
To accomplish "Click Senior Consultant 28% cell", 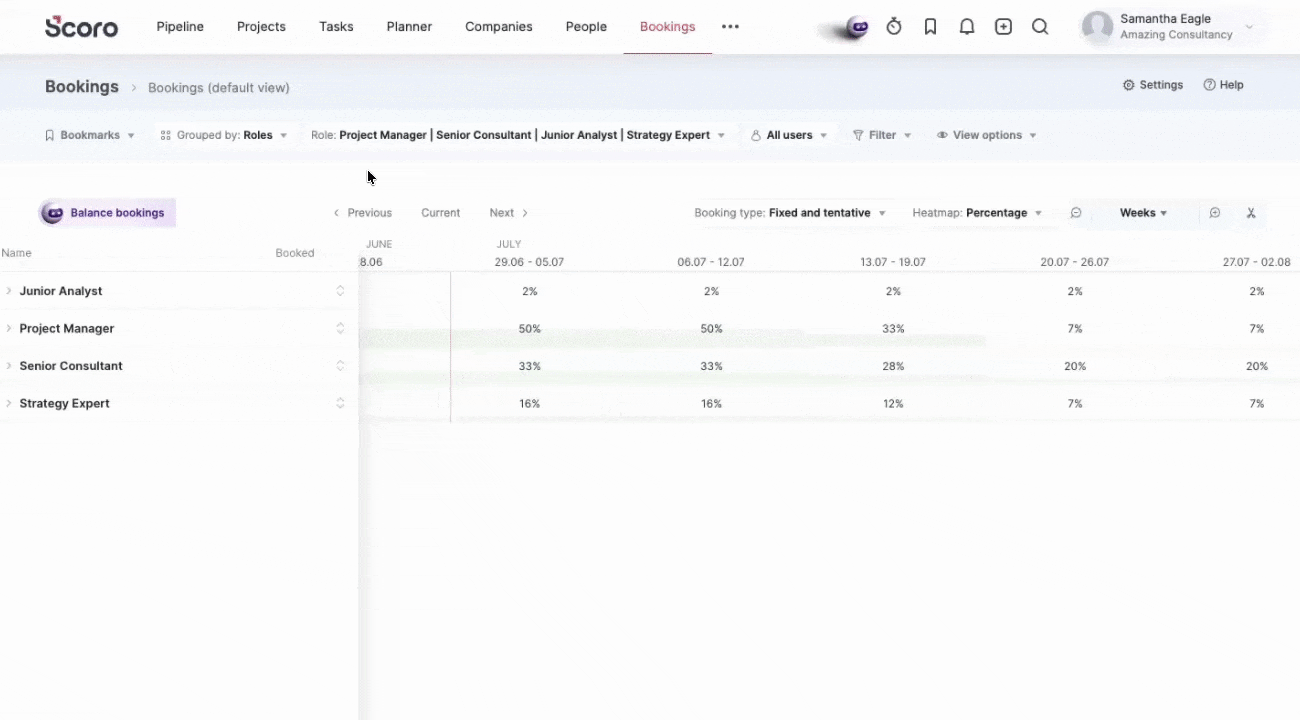I will pos(893,366).
